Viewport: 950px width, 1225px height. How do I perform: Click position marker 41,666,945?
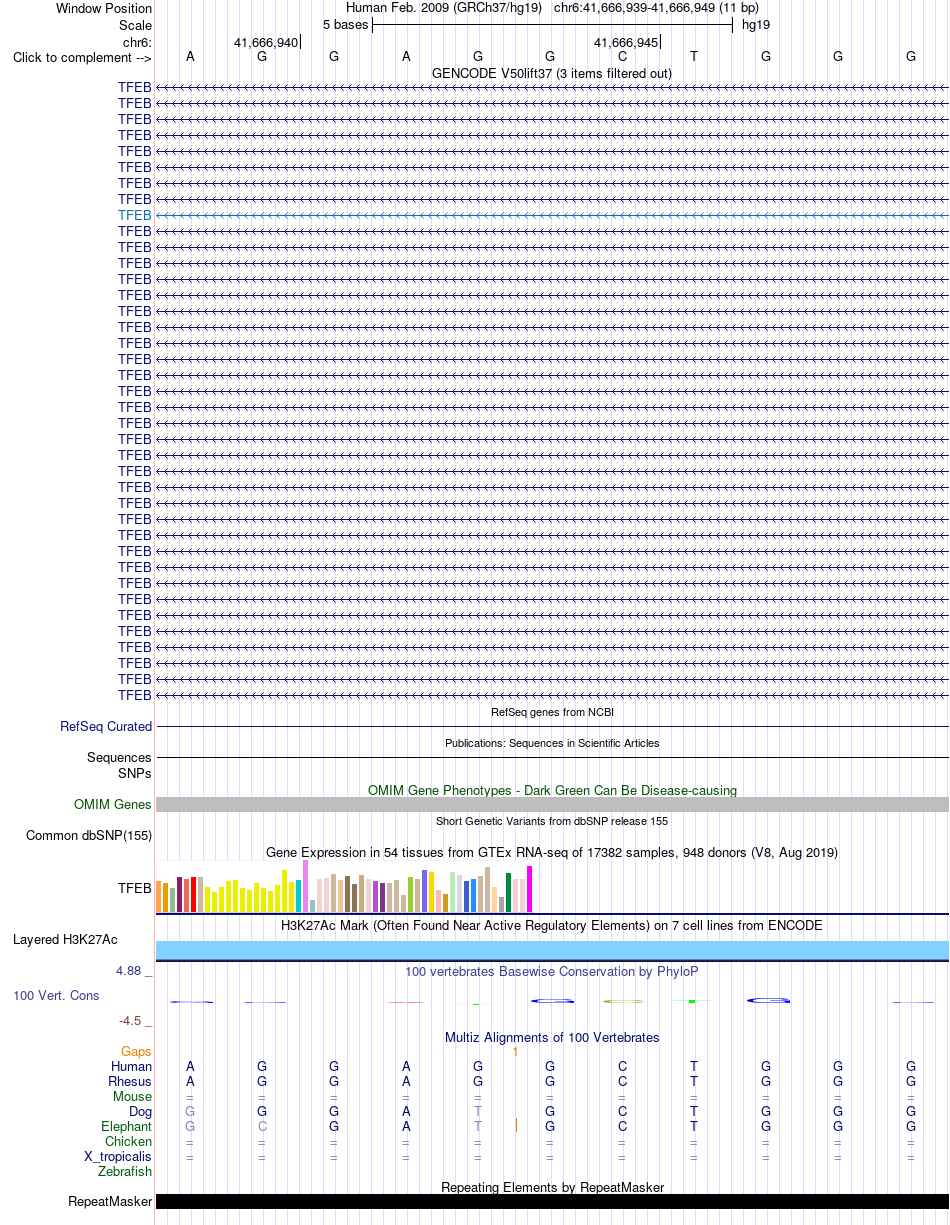click(x=626, y=42)
